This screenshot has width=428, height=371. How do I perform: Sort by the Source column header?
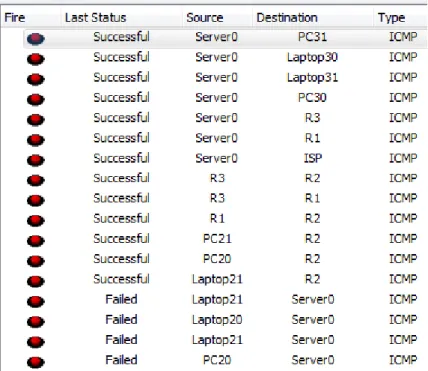pos(217,17)
